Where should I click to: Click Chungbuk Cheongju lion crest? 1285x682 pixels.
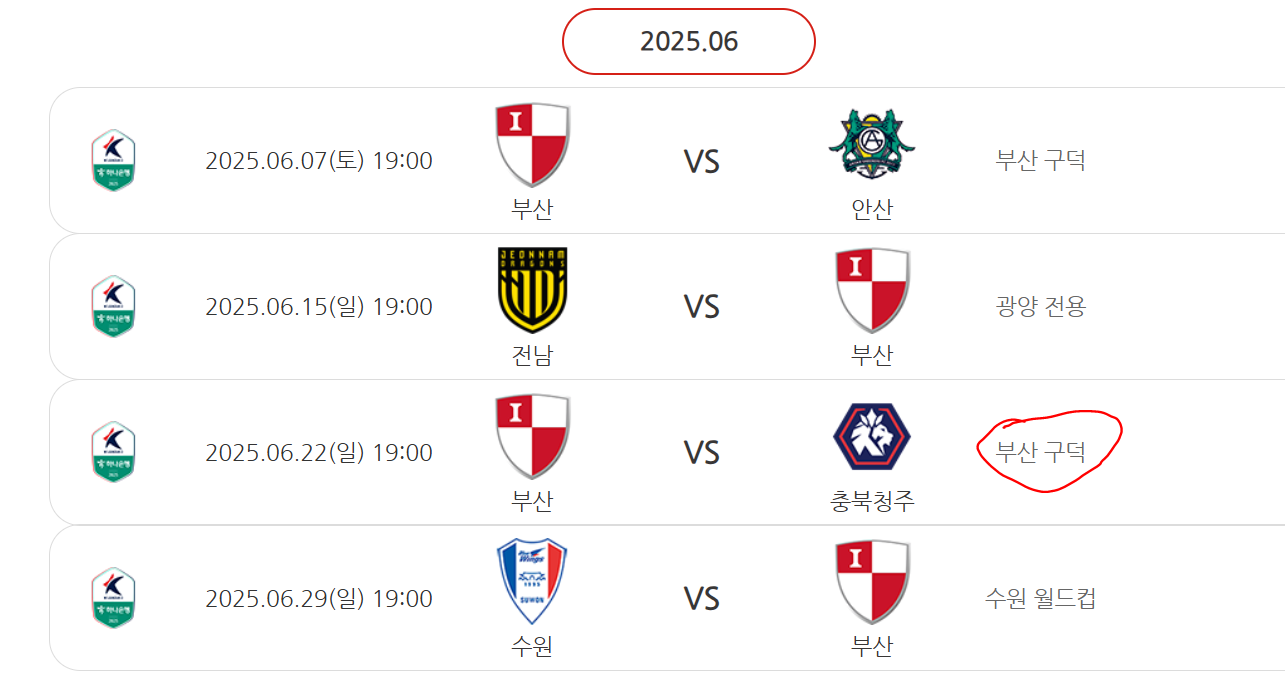(872, 436)
